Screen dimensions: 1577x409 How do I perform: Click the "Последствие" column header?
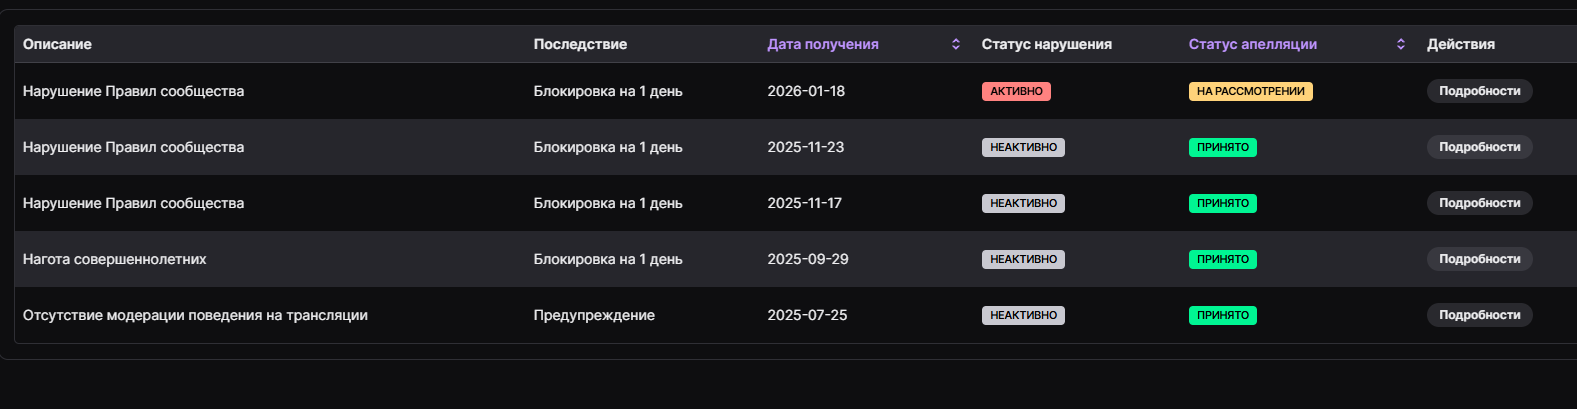click(580, 44)
